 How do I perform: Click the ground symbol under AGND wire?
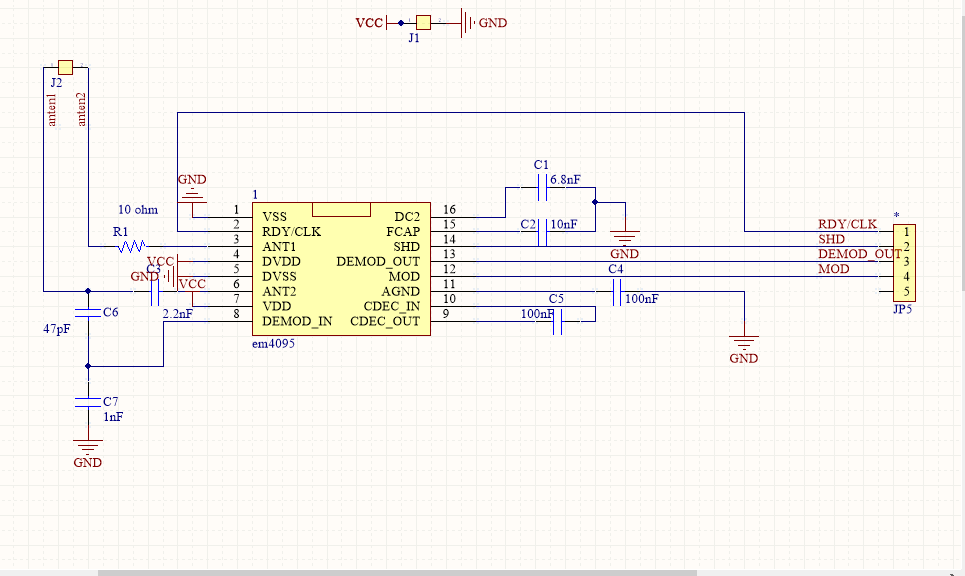[x=743, y=341]
